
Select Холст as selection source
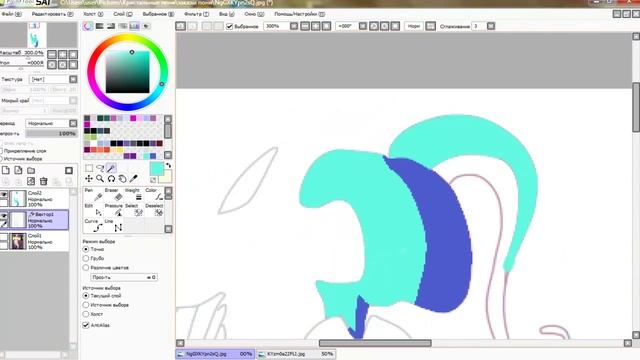tap(86, 314)
